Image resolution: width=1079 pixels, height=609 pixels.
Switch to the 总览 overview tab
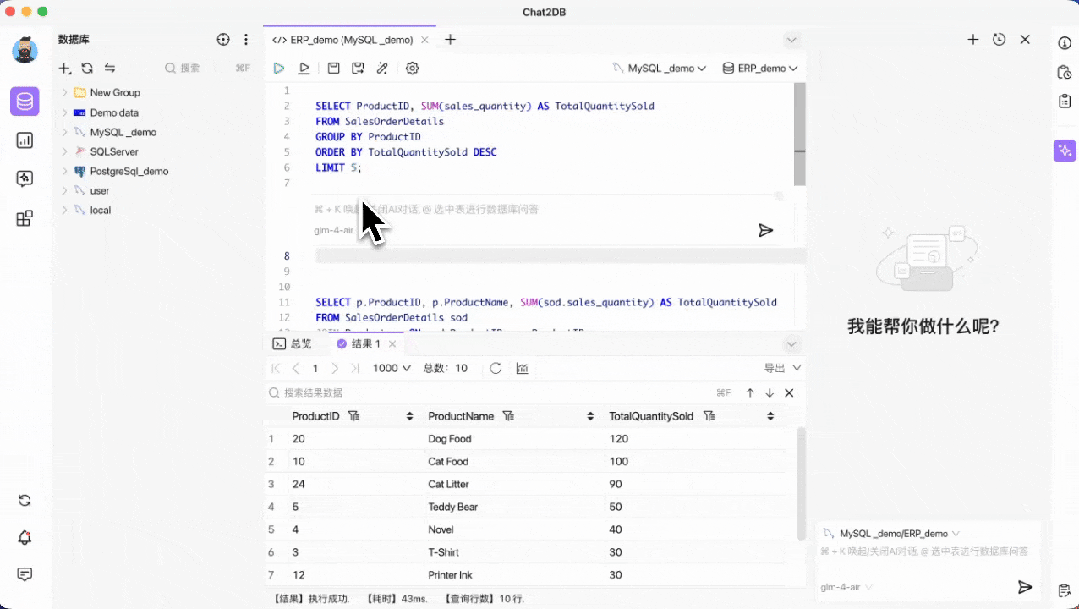pos(292,344)
